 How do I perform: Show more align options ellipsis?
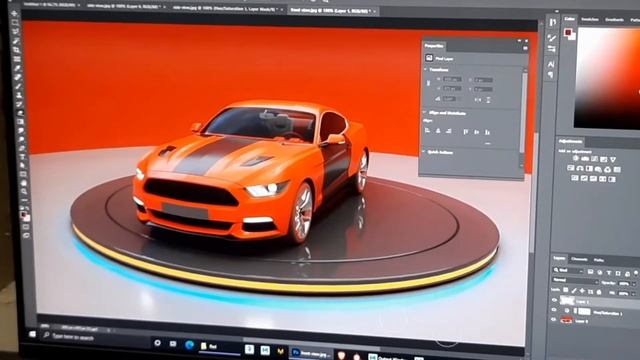click(488, 143)
